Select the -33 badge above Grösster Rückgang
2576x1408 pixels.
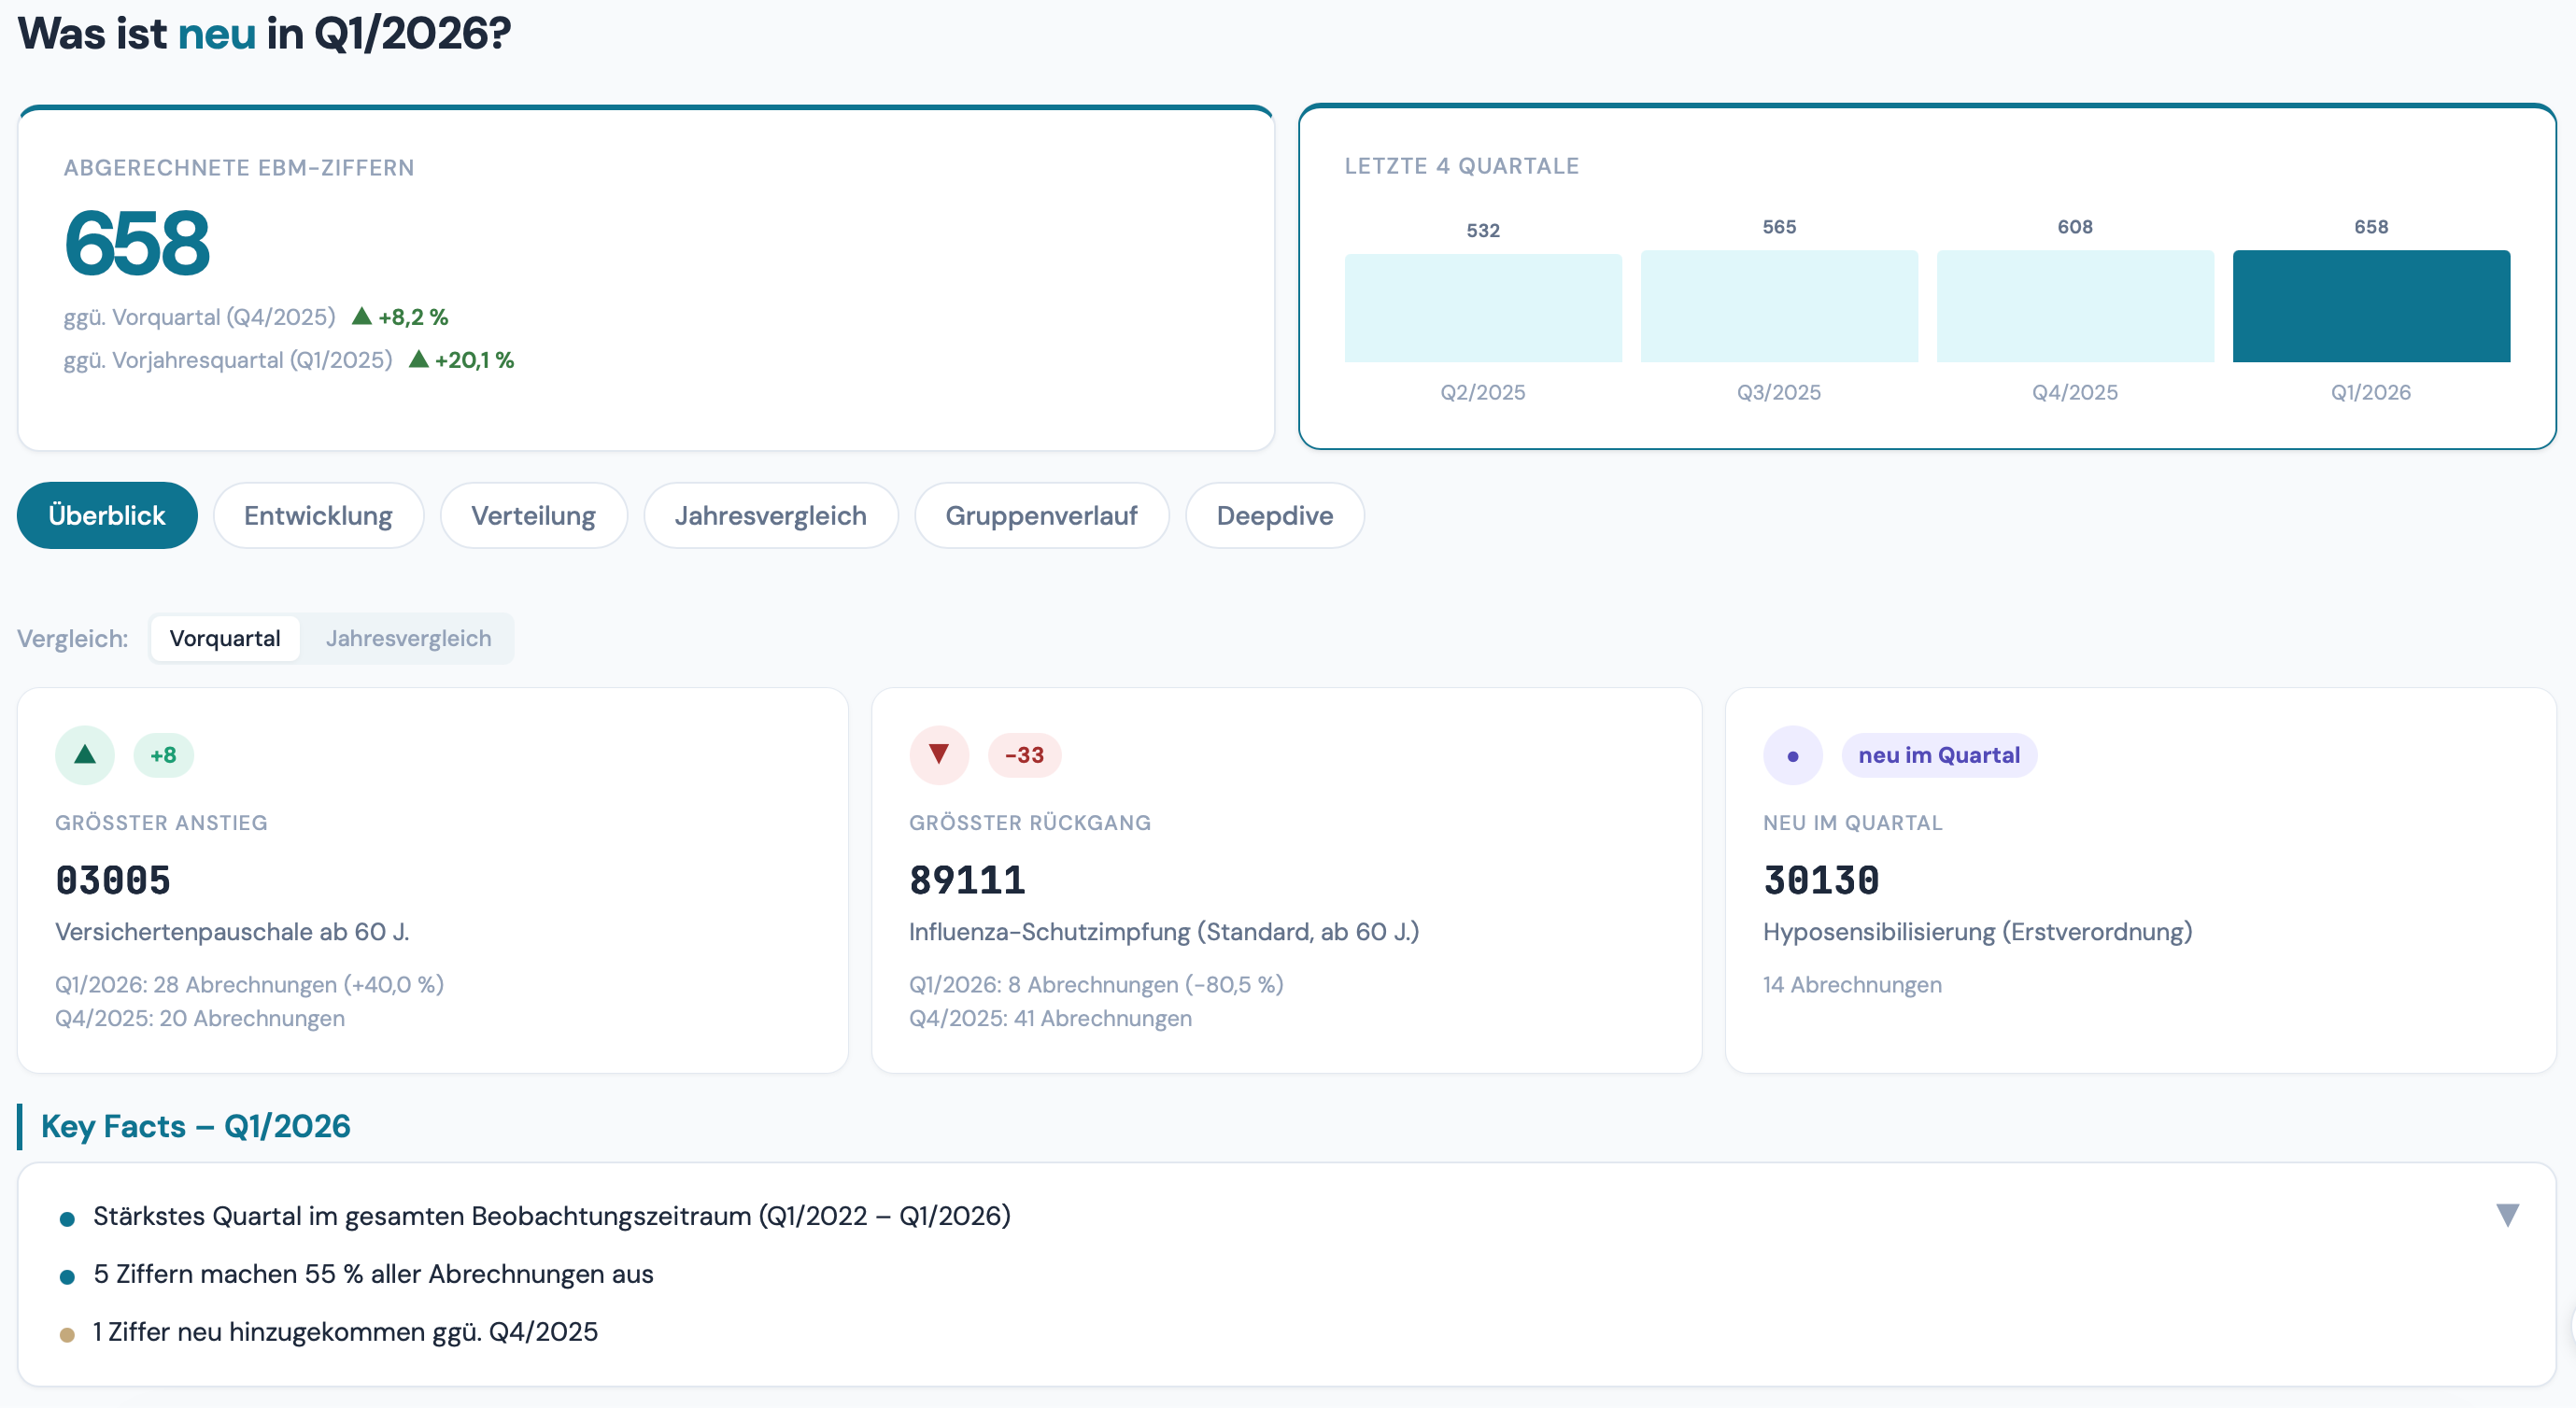tap(1025, 755)
